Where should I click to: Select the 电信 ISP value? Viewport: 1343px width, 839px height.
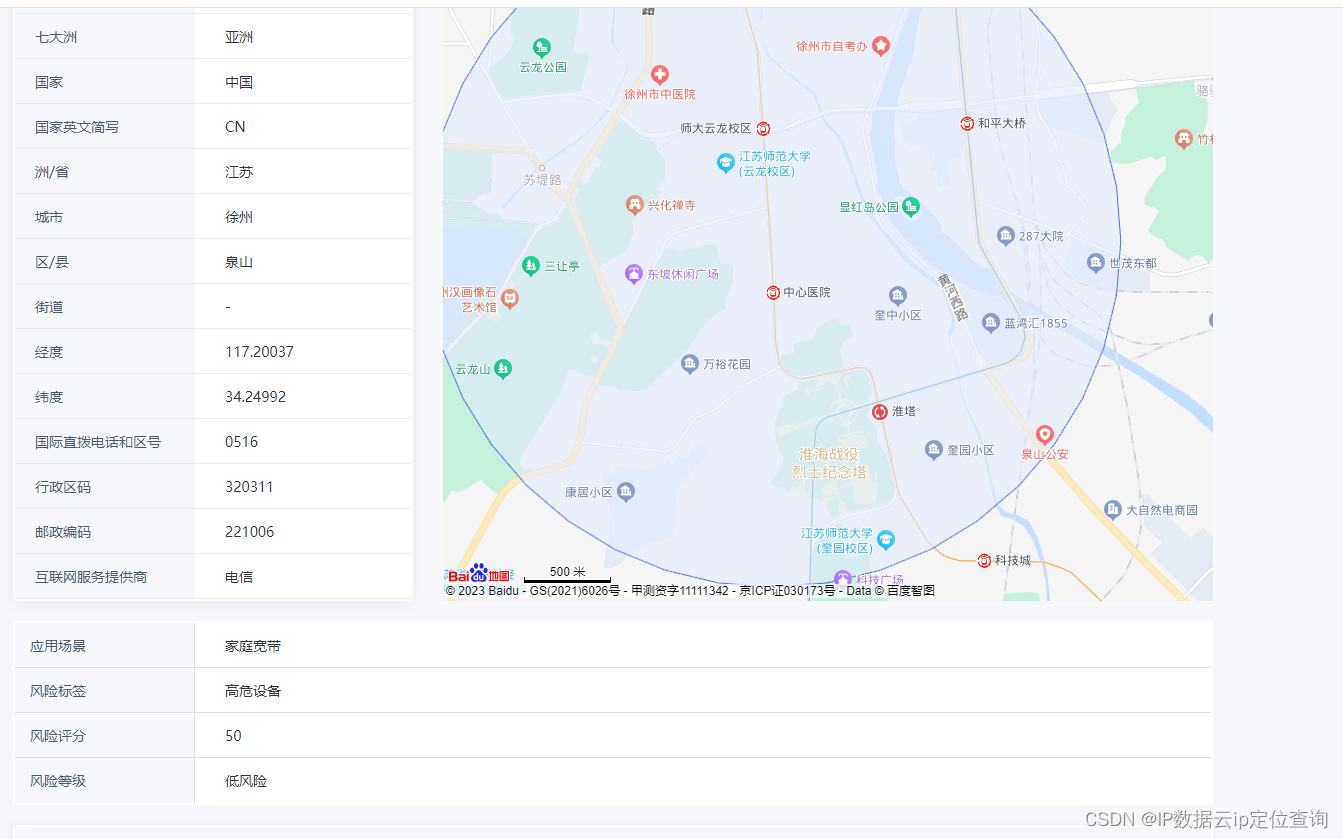point(239,577)
